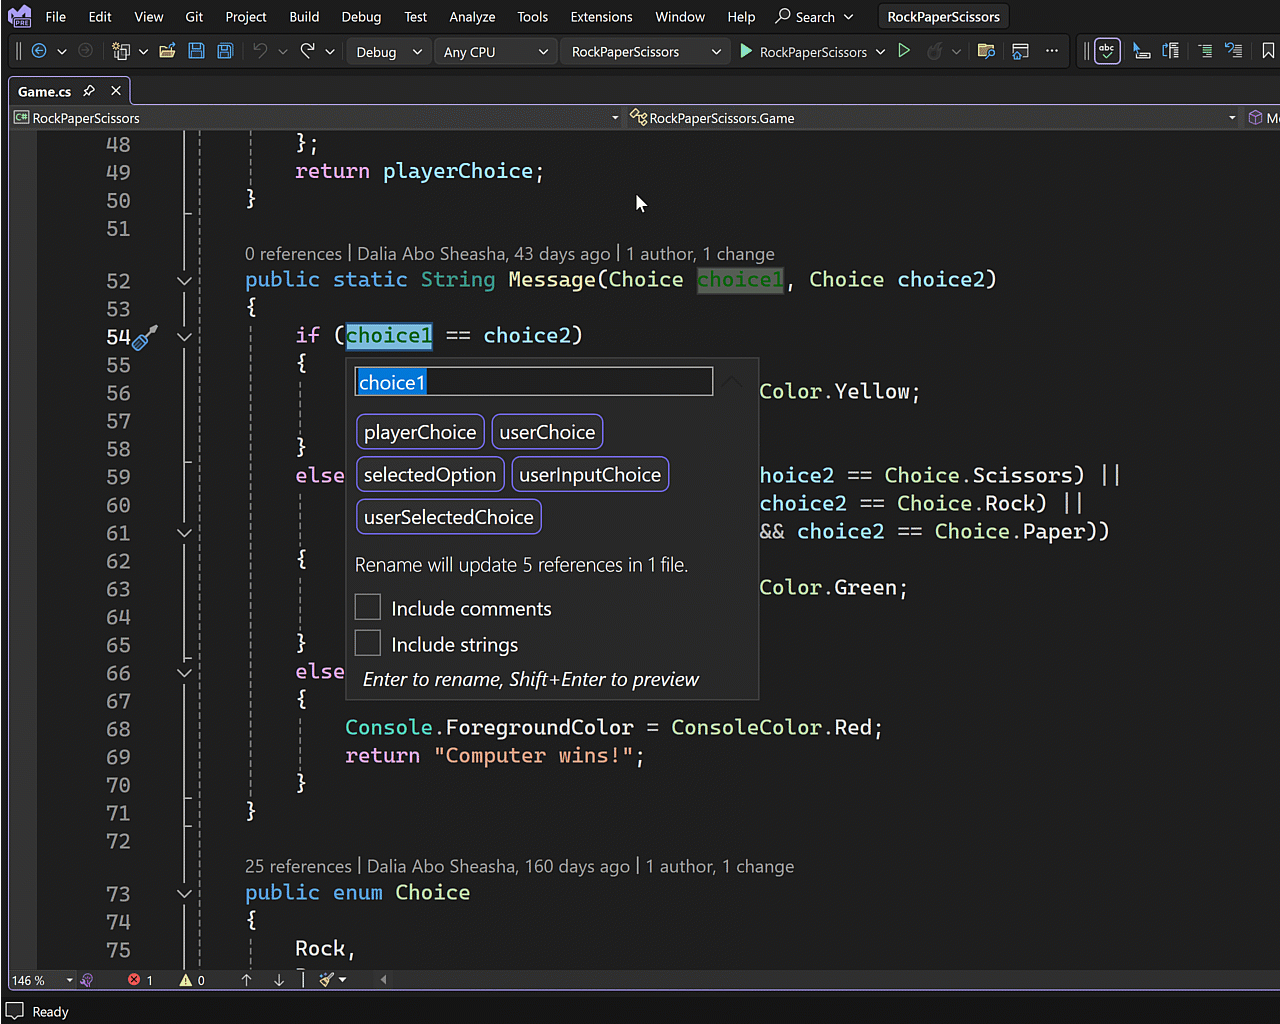Open the Build menu
Viewport: 1280px width, 1024px height.
(304, 17)
